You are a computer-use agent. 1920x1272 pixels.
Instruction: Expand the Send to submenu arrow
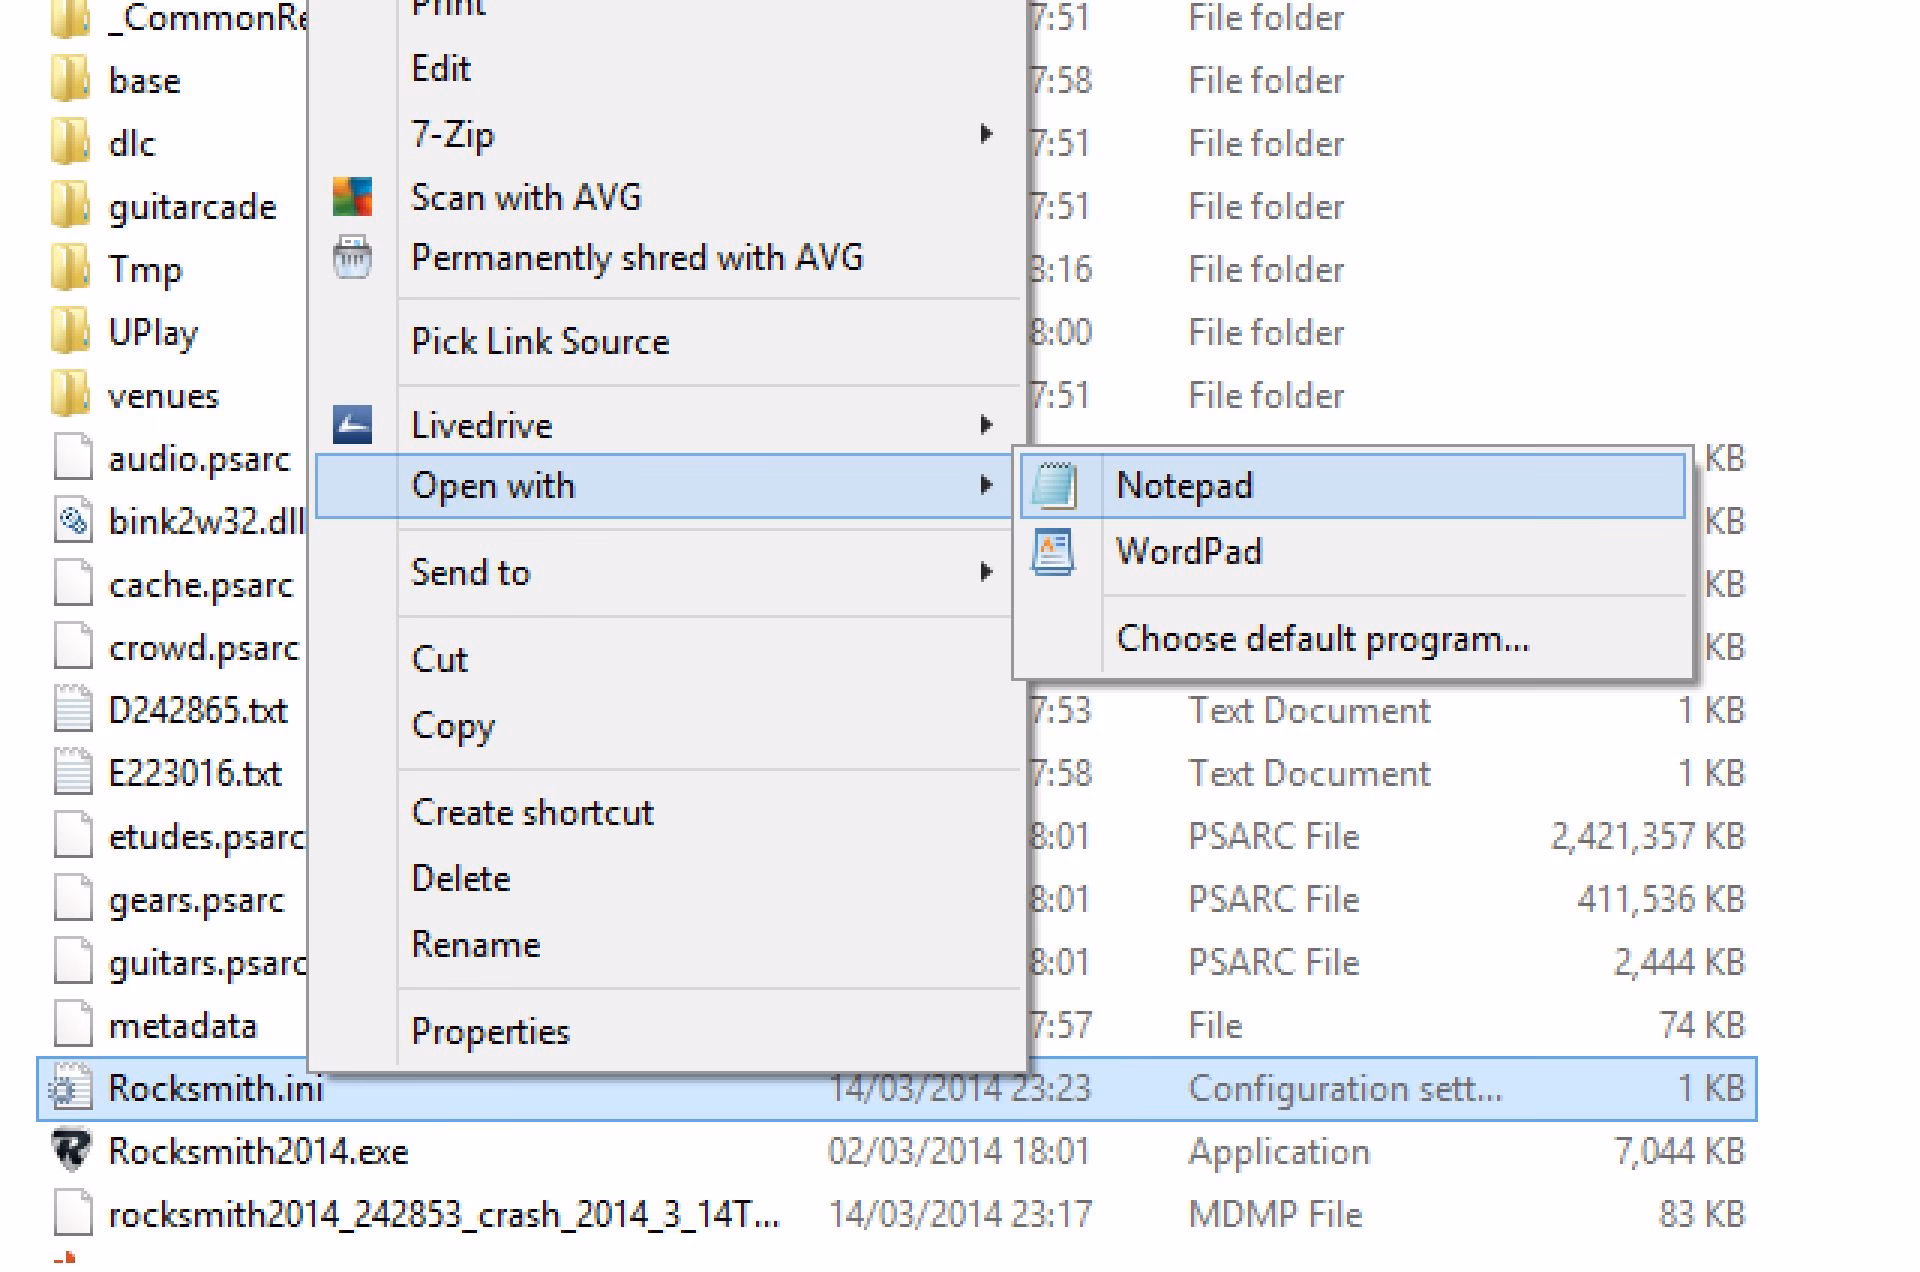pyautogui.click(x=986, y=572)
